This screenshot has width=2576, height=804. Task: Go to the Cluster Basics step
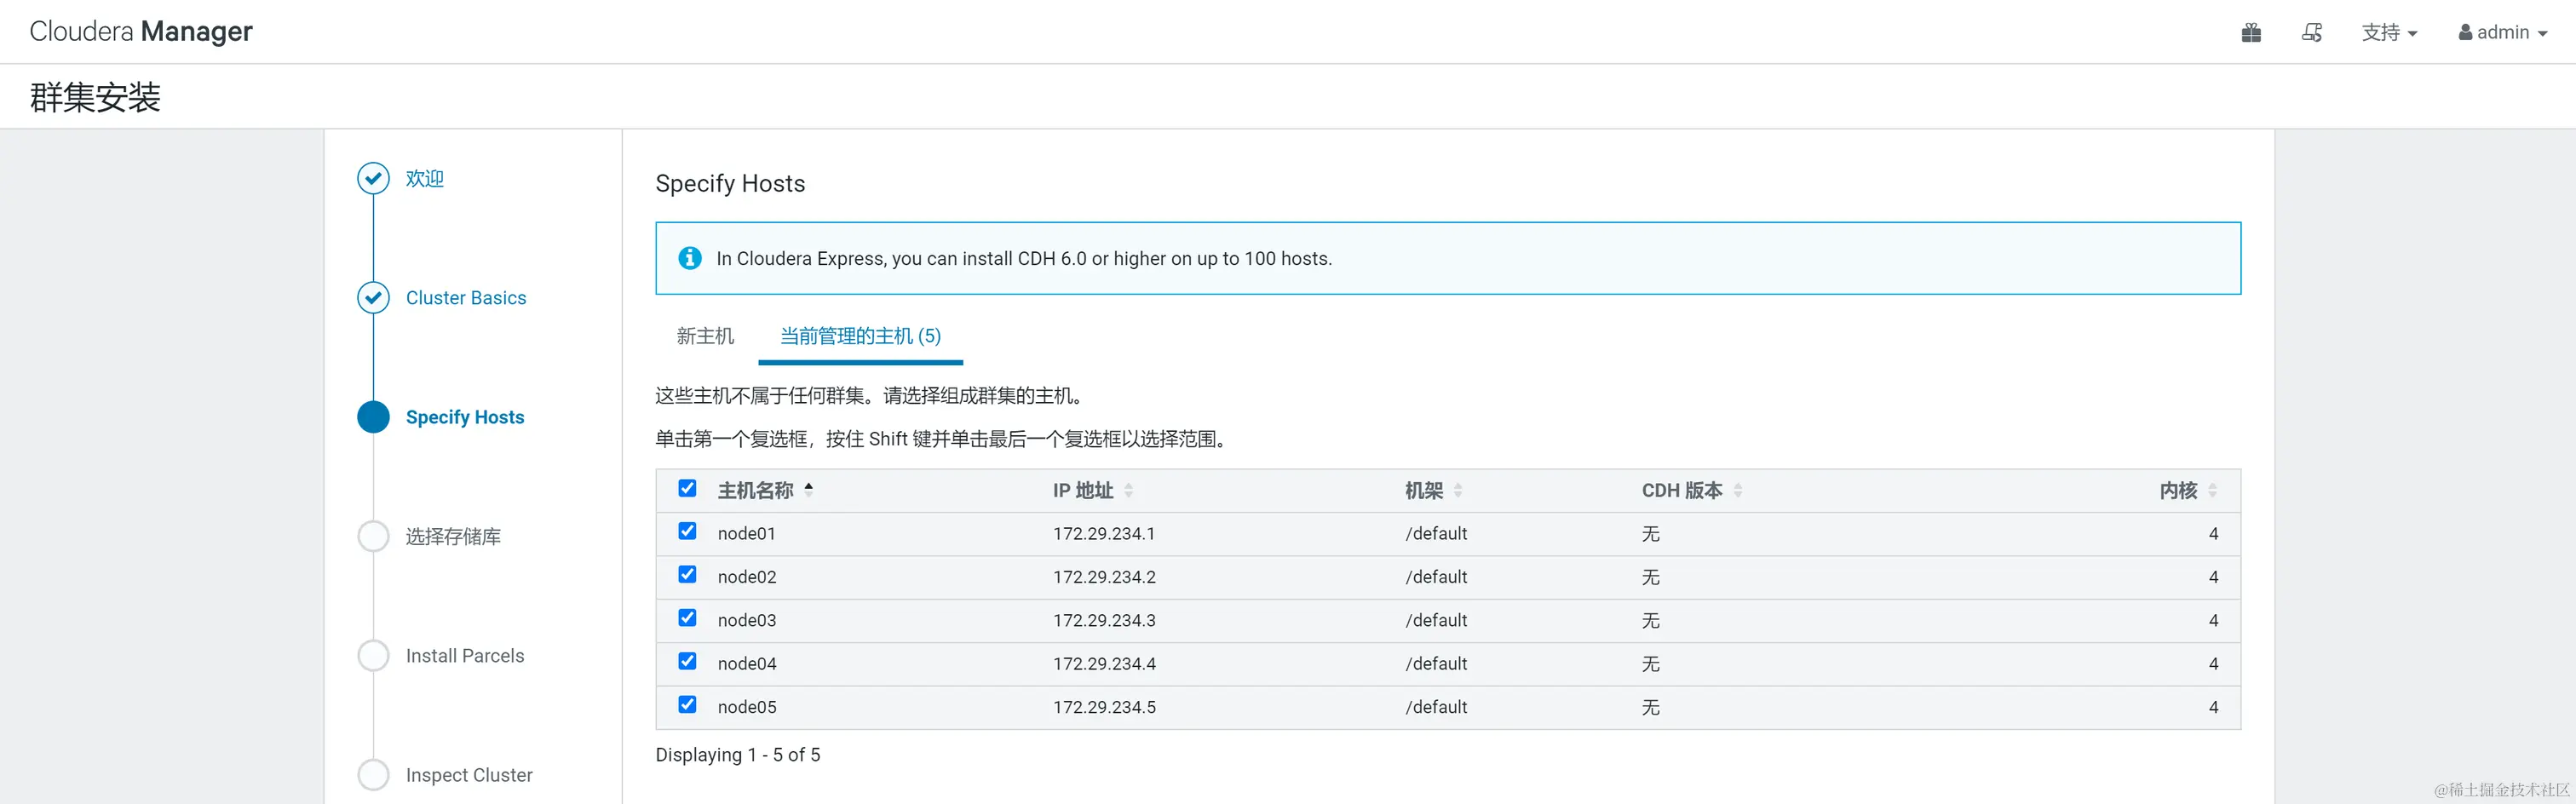click(466, 298)
